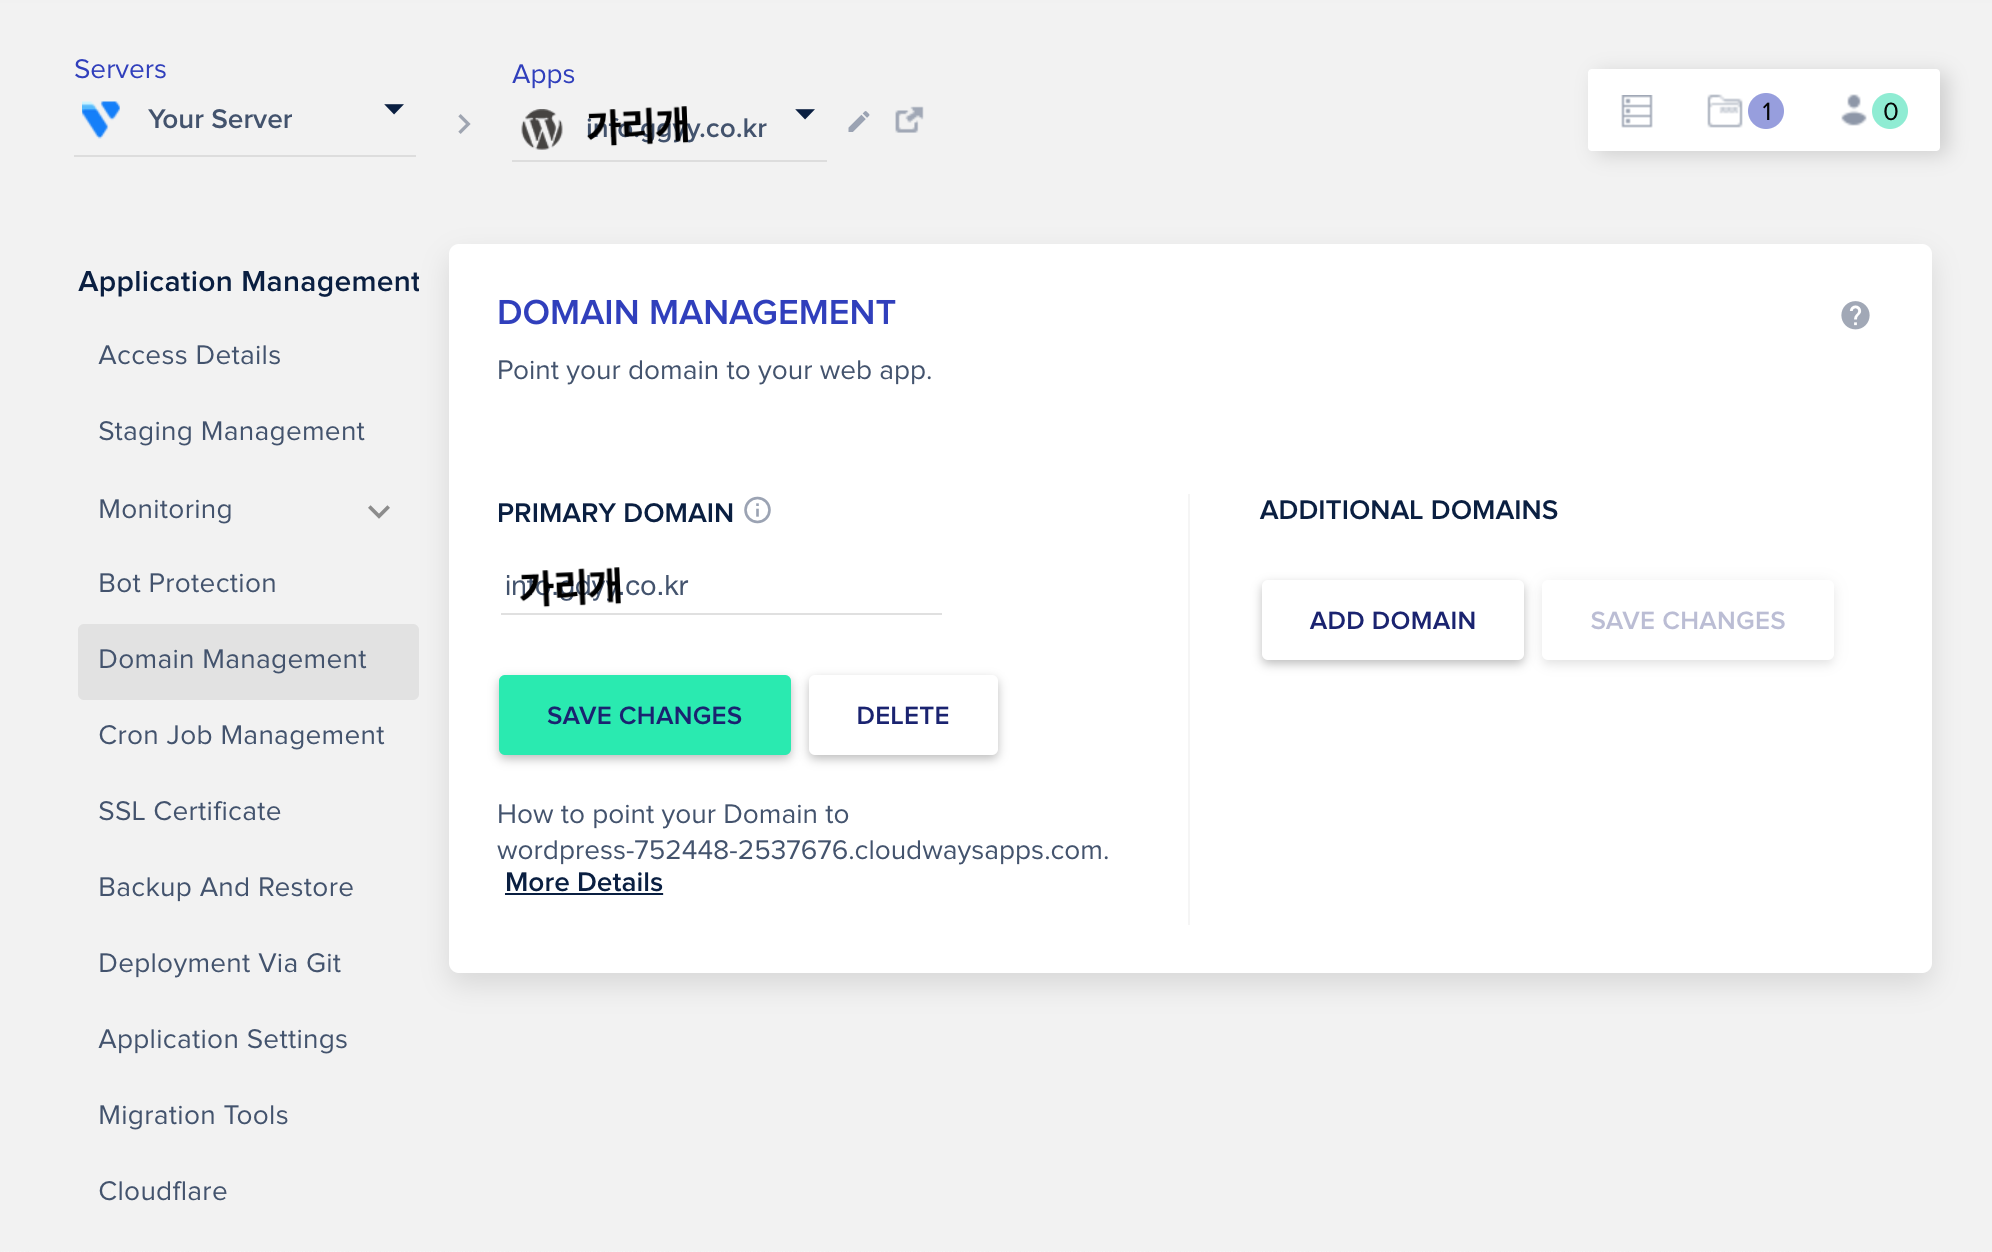1992x1252 pixels.
Task: Follow the More Details link
Action: point(584,883)
